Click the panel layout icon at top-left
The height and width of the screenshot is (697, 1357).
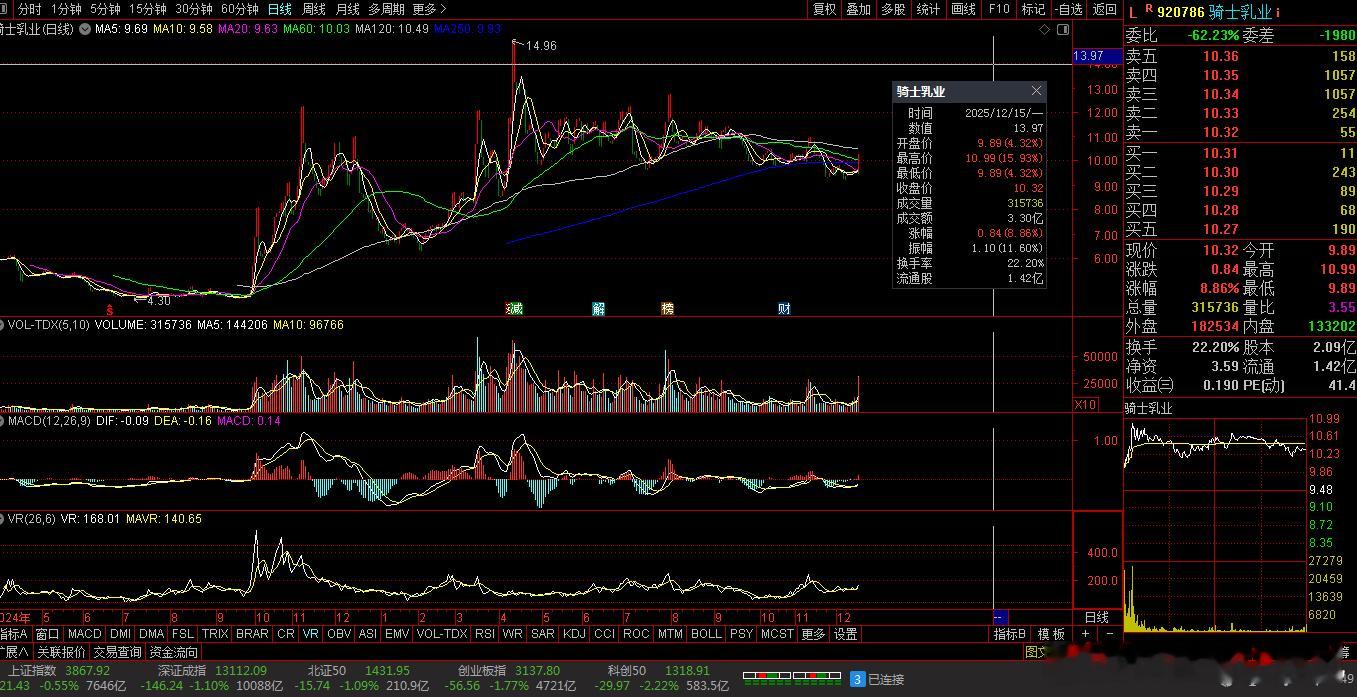(x=6, y=9)
